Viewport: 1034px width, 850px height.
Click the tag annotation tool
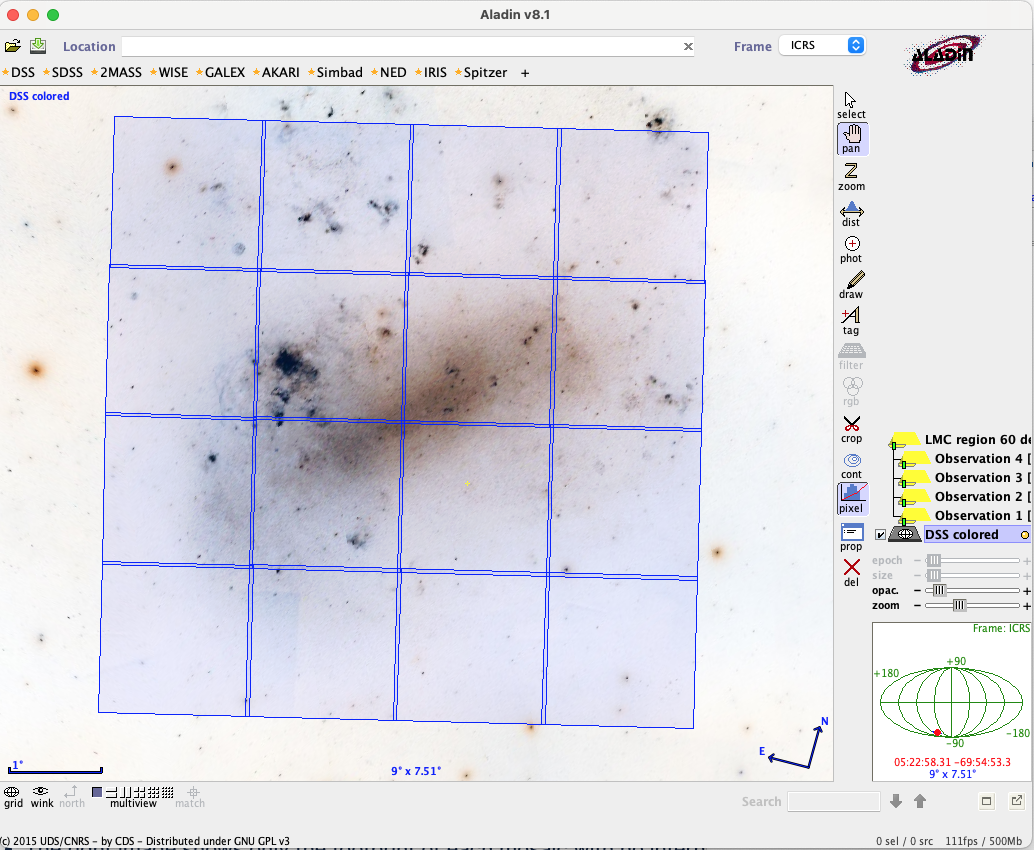click(x=851, y=321)
